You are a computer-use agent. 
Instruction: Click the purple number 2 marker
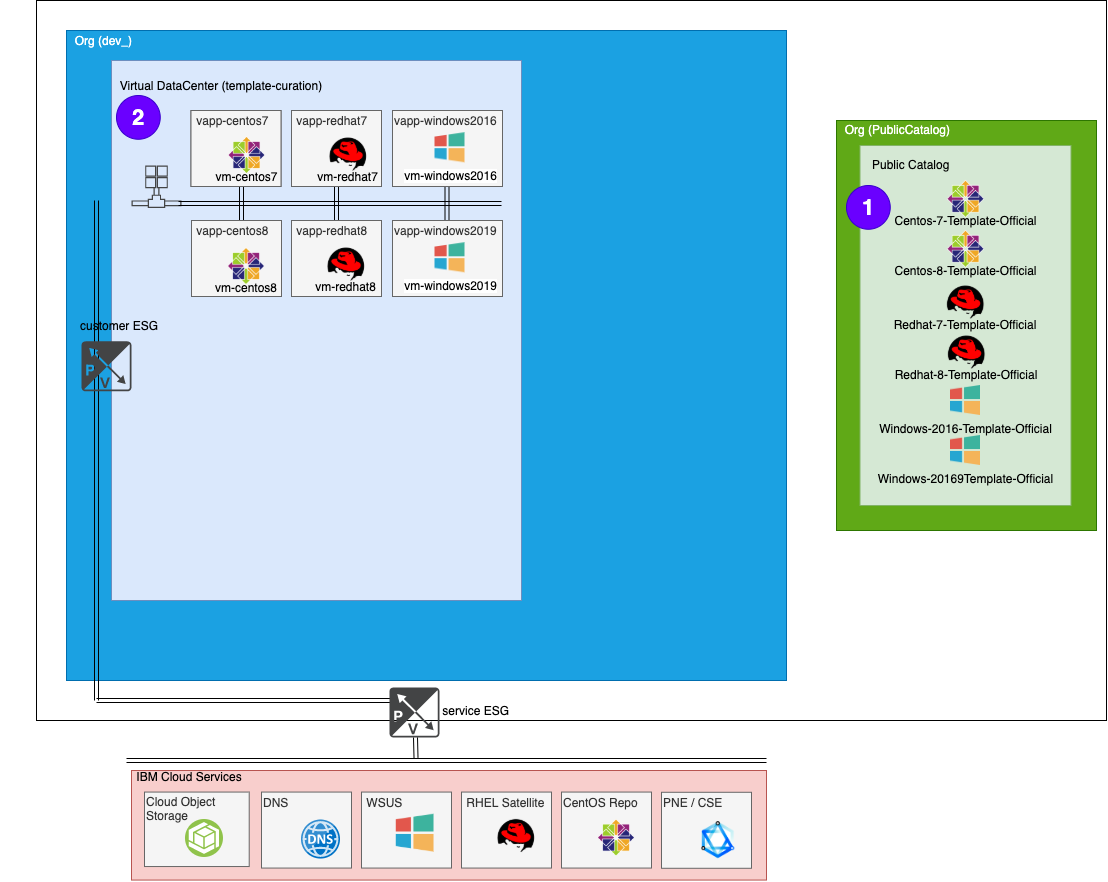138,118
